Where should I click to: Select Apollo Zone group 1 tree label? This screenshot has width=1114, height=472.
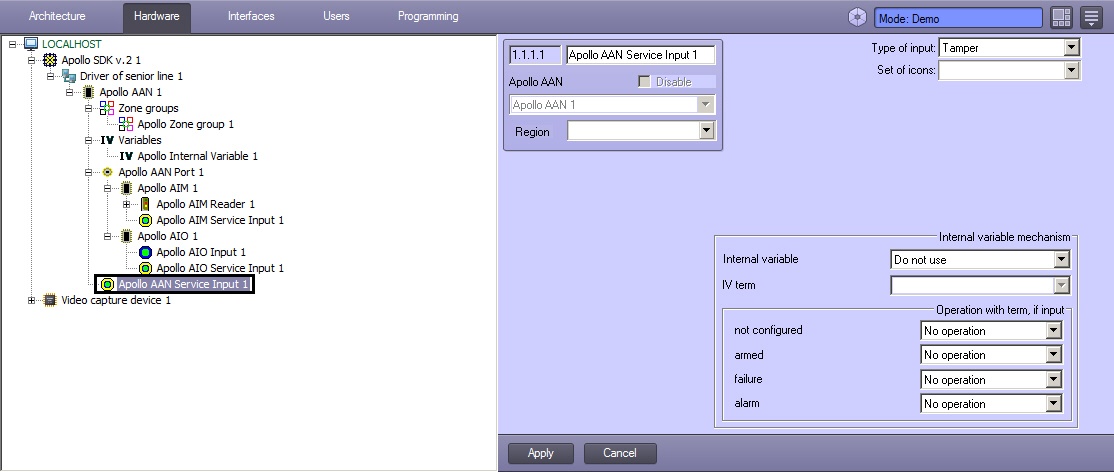[185, 124]
